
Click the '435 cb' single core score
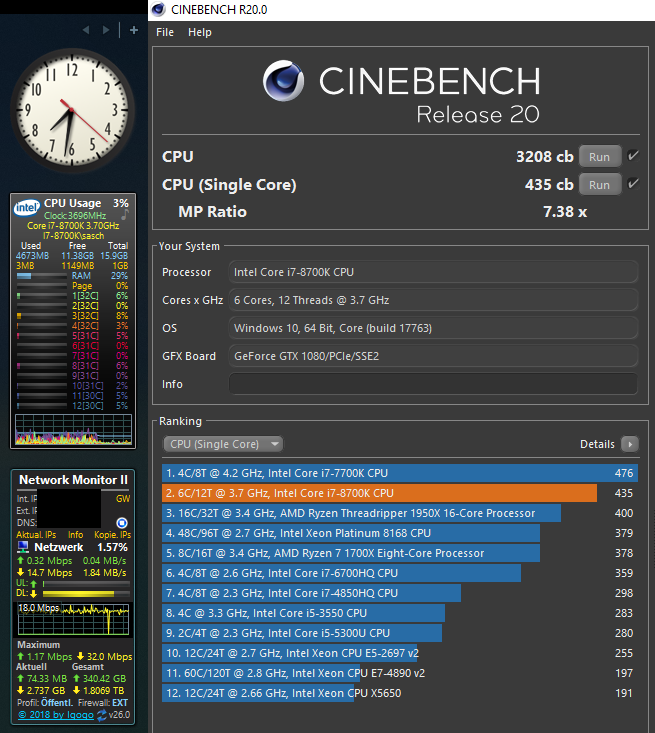[x=549, y=185]
